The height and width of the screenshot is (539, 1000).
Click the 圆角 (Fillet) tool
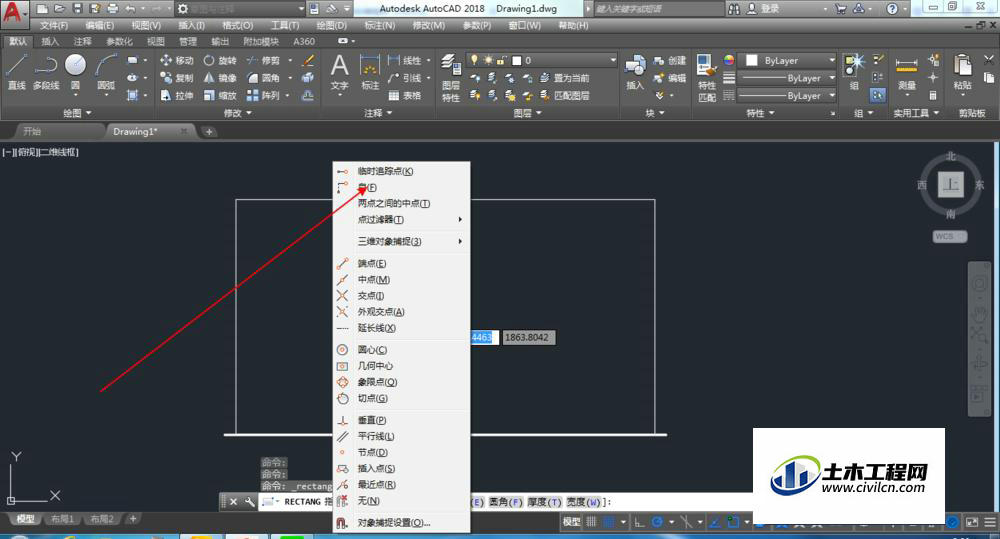263,78
